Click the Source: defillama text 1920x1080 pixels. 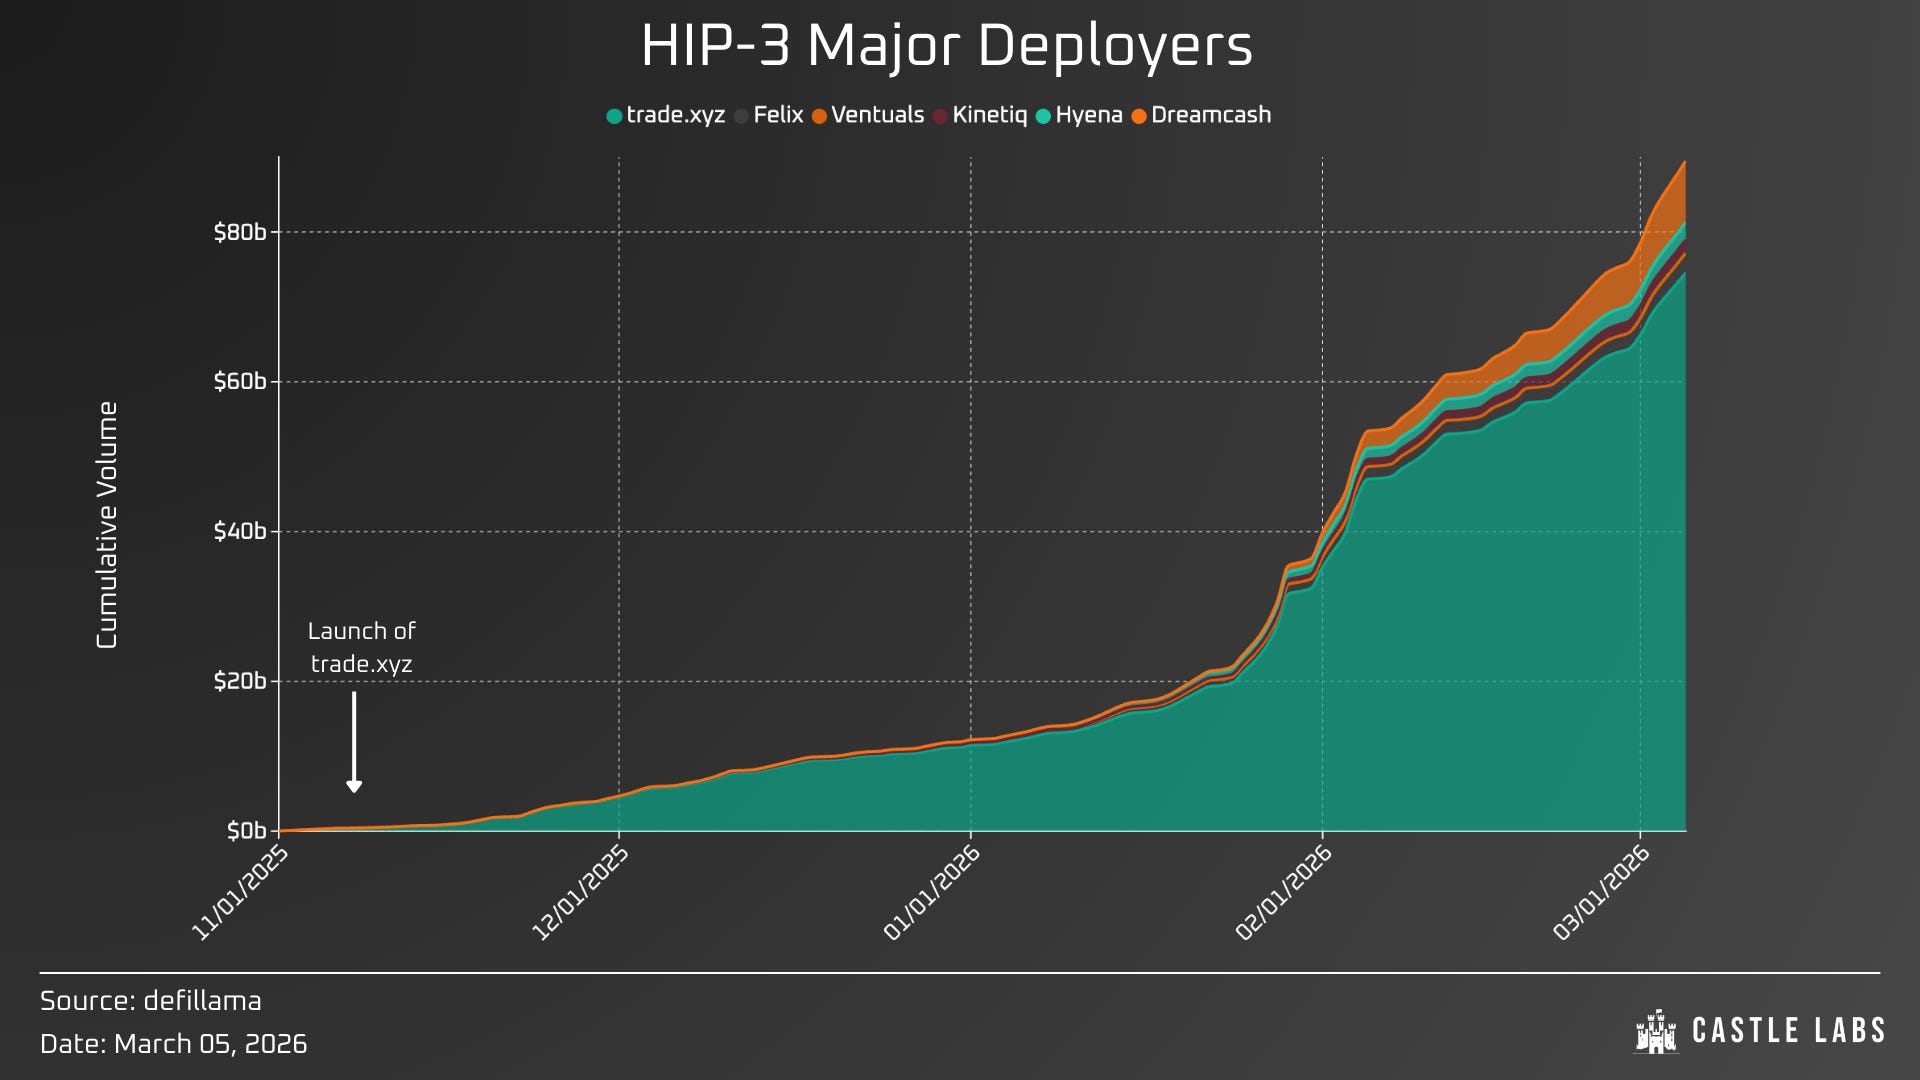tap(151, 1001)
